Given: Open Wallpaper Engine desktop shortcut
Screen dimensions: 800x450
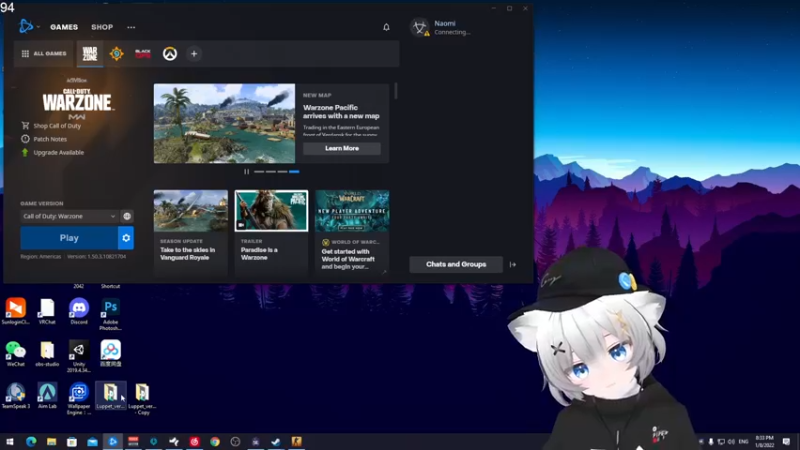Looking at the screenshot, I should click(79, 398).
